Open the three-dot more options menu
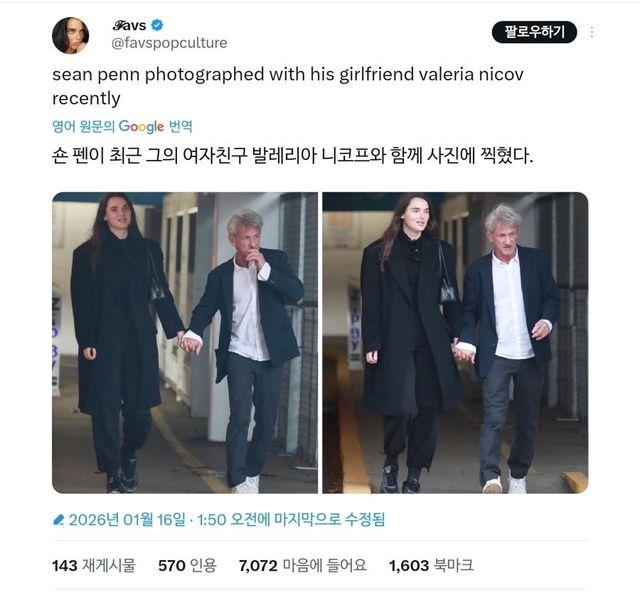Screen dimensions: 640x602 click(x=591, y=32)
